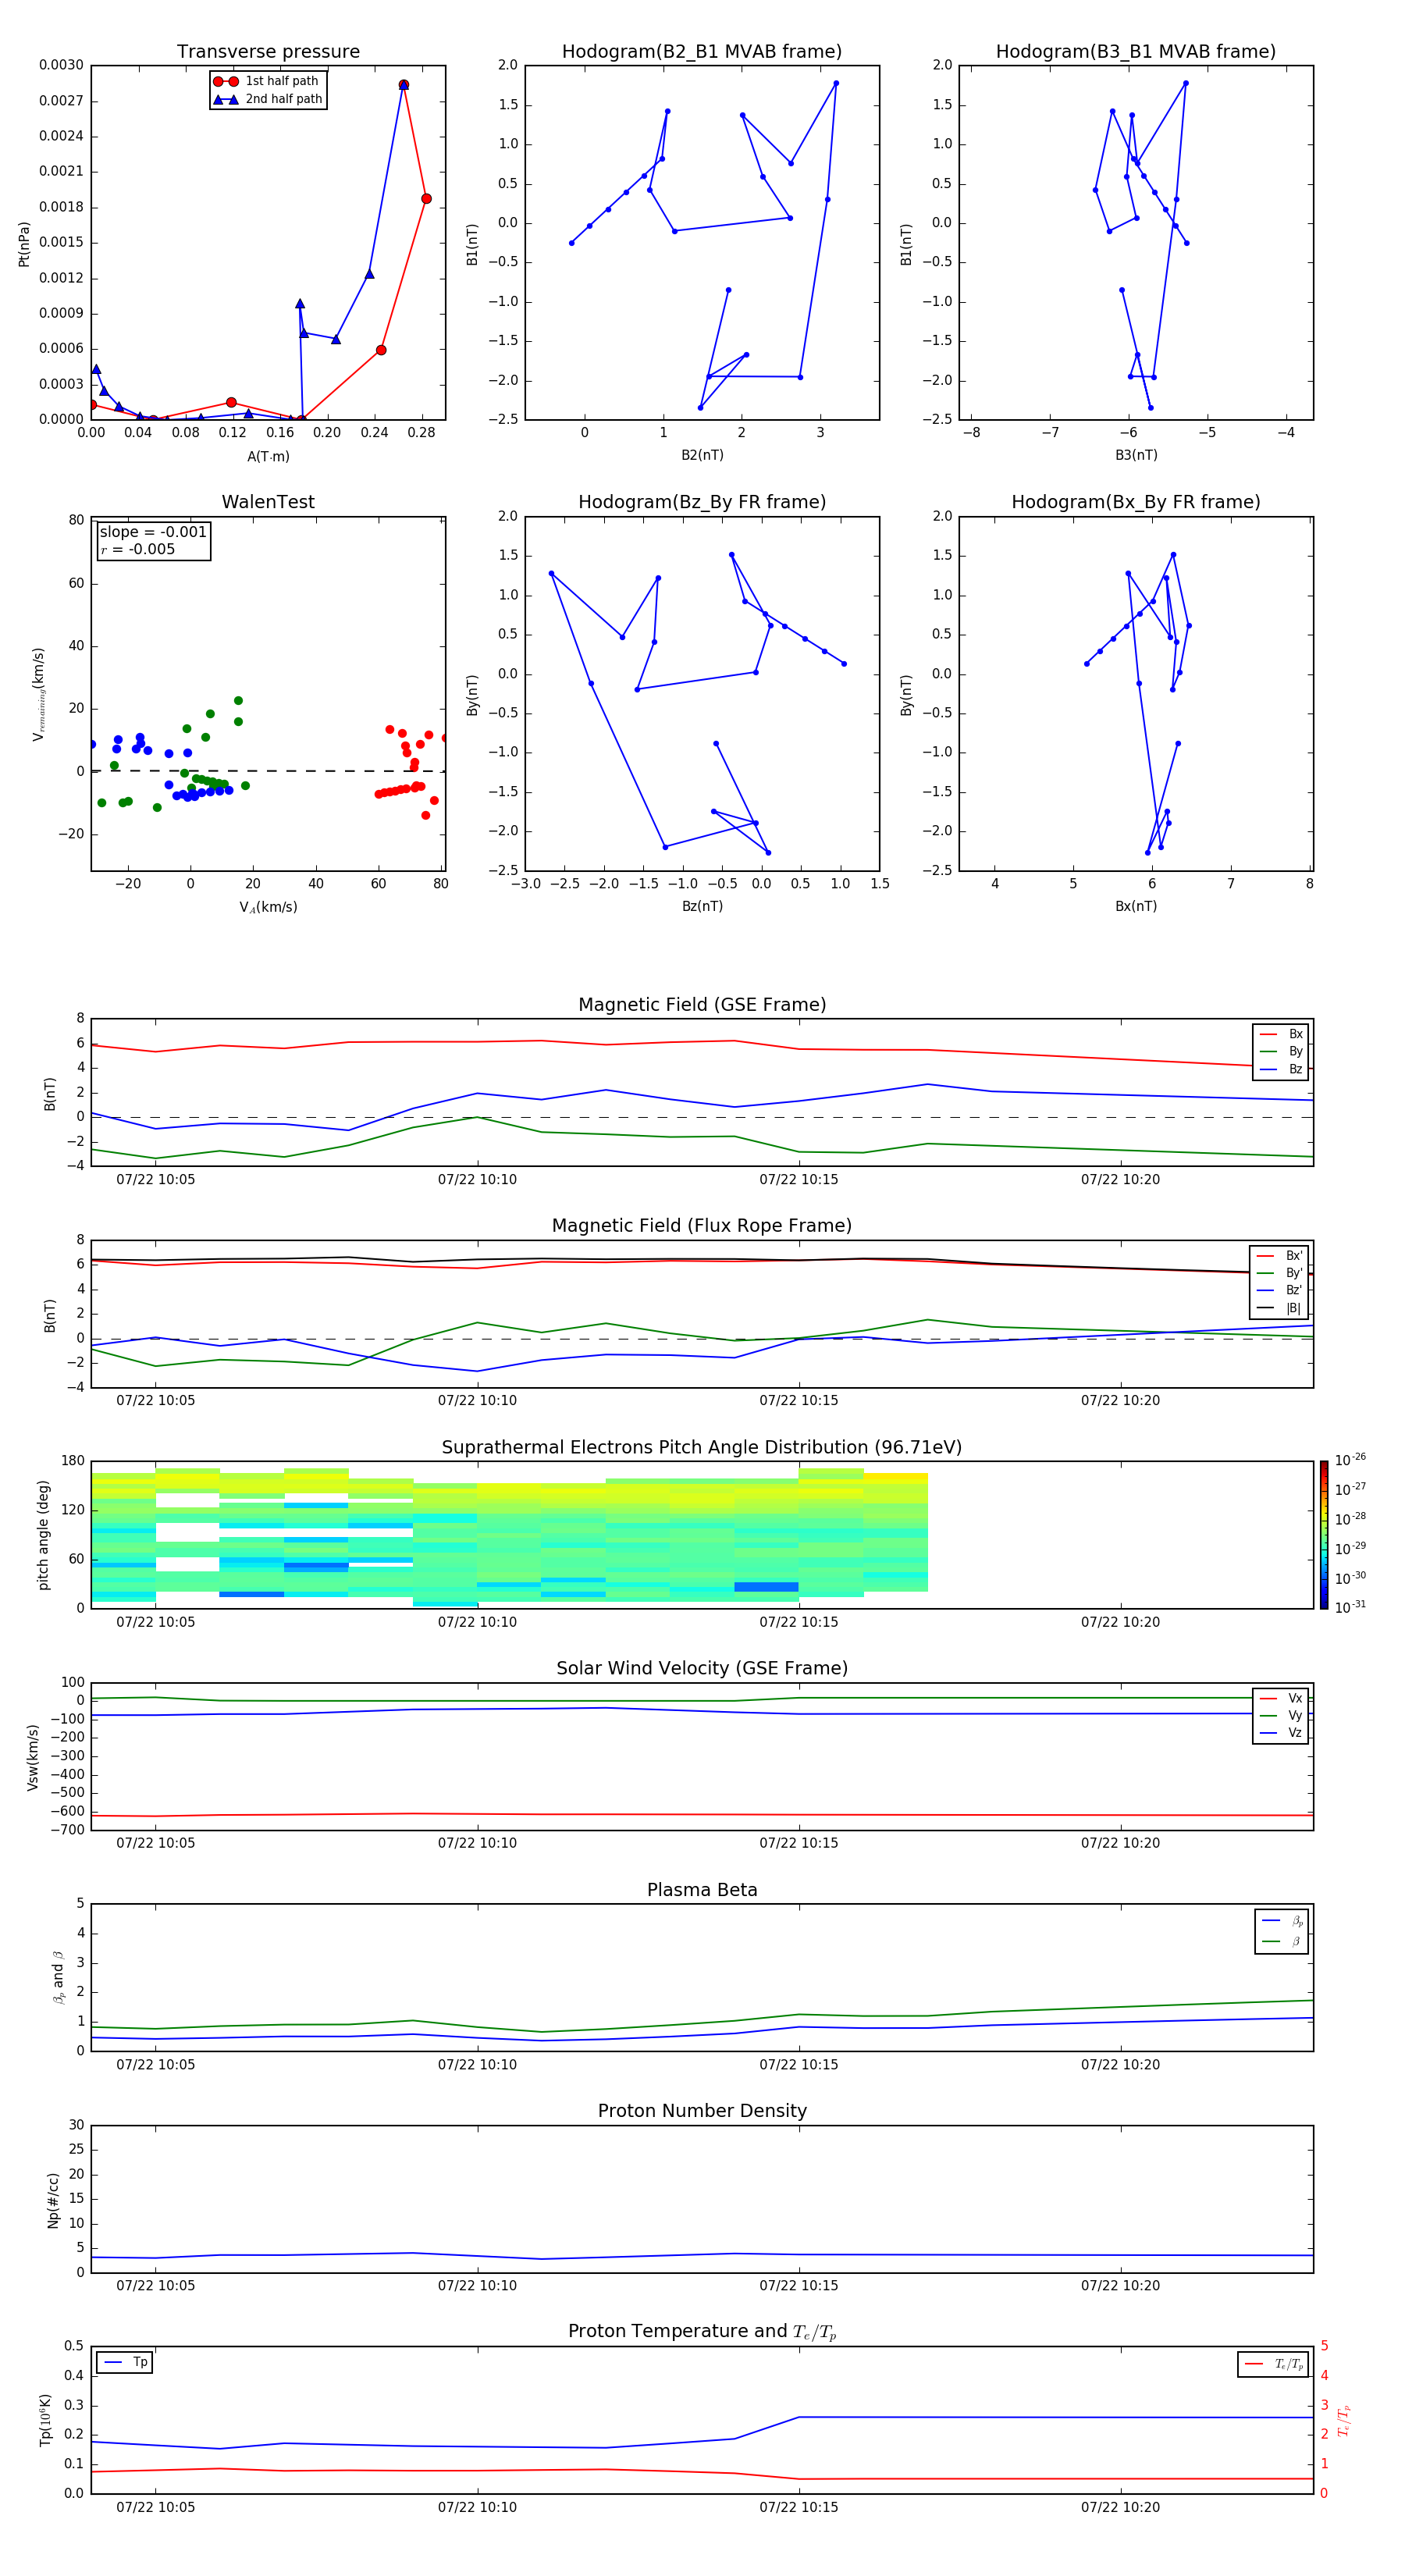Click the 'Bz(nT)' x-axis label
Screen dimensions: 1405x2576
(702, 906)
